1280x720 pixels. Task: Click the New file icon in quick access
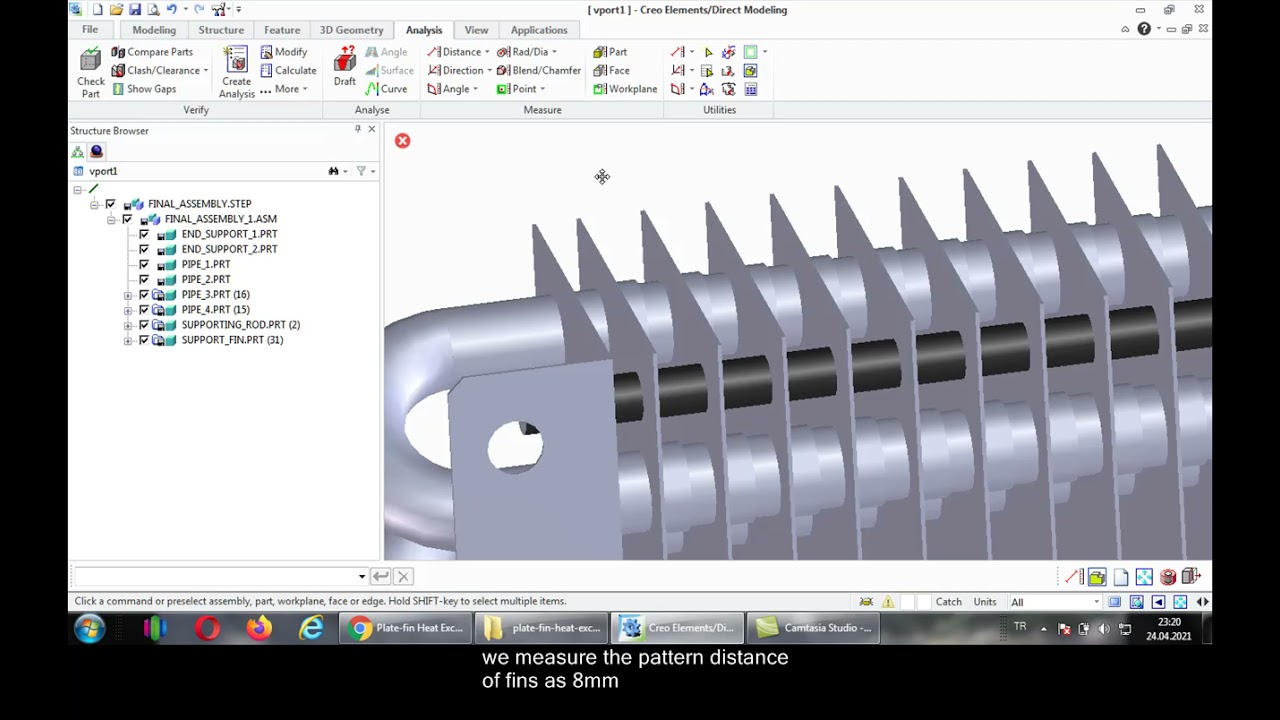point(97,10)
